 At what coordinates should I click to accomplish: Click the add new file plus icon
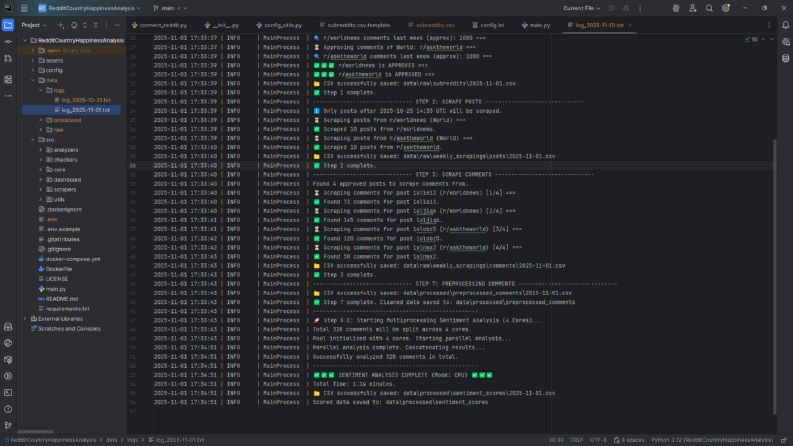61,25
